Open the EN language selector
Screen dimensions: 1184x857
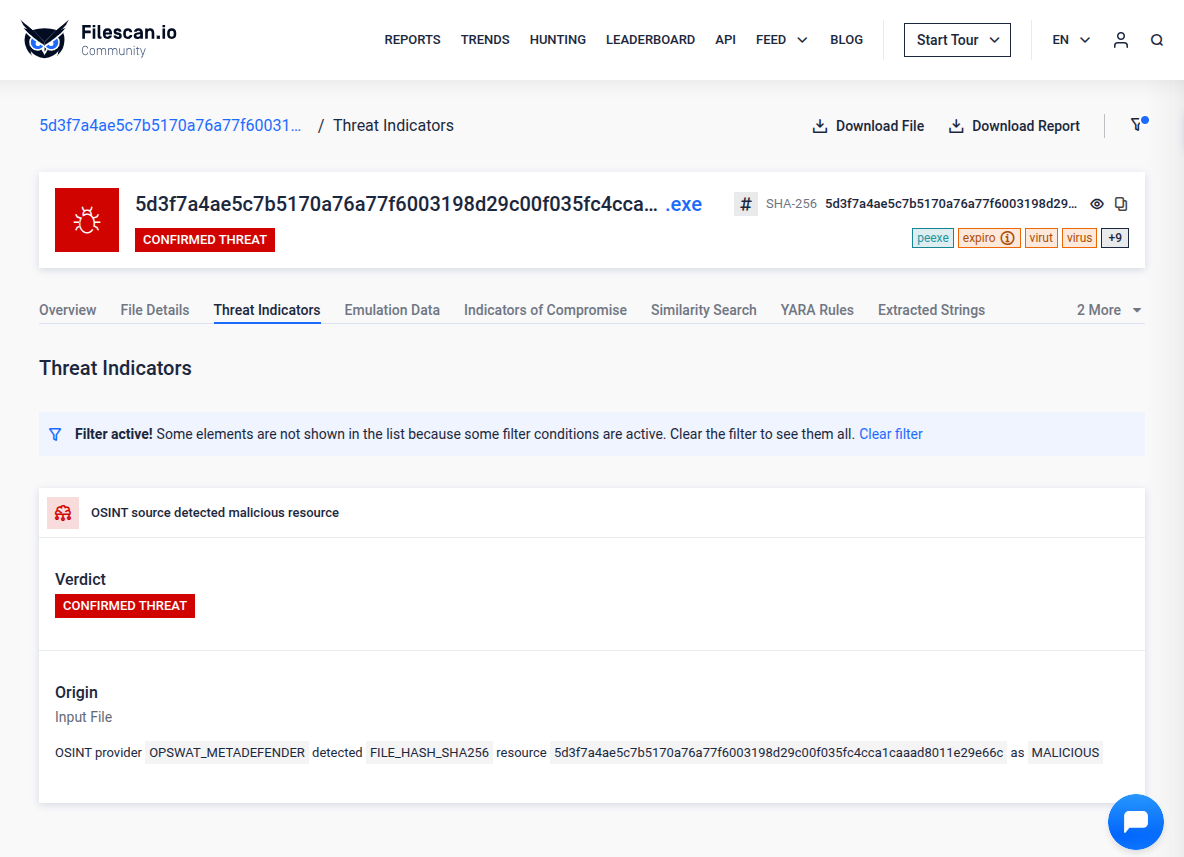tap(1071, 40)
